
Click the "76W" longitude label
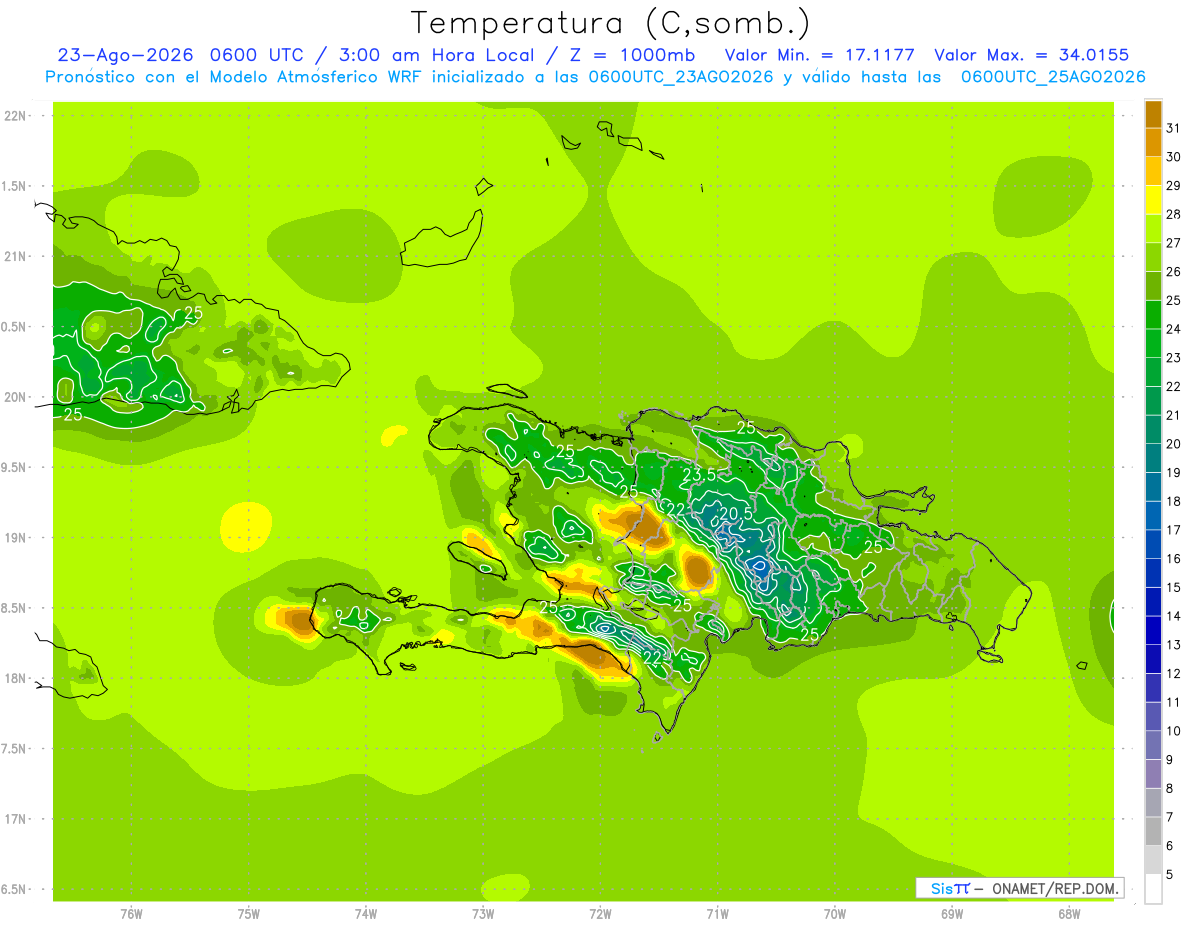(131, 914)
